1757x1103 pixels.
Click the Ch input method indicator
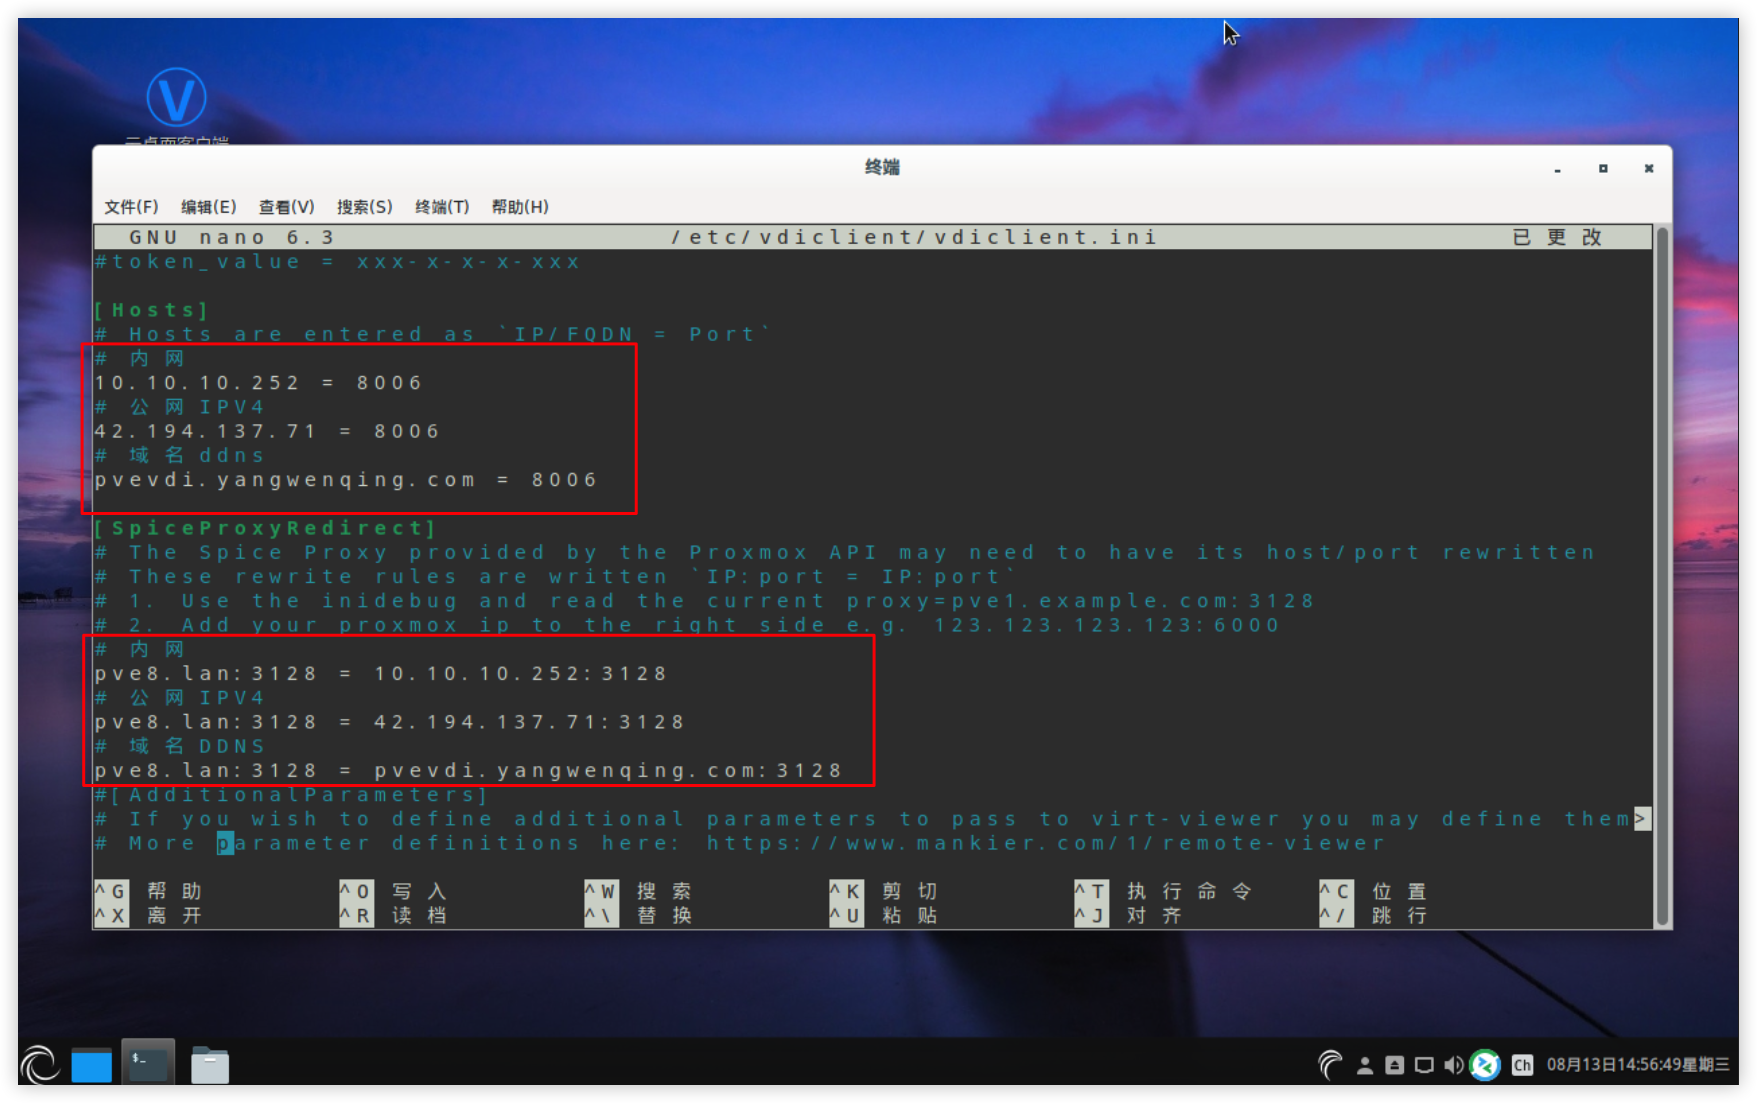(x=1522, y=1066)
